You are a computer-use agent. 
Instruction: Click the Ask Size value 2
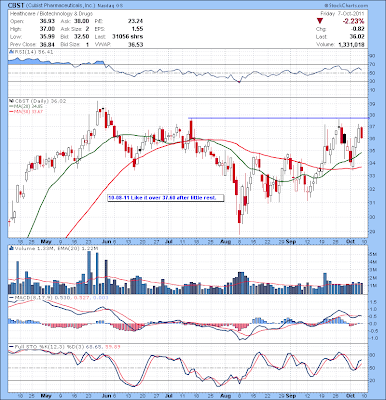[x=87, y=29]
